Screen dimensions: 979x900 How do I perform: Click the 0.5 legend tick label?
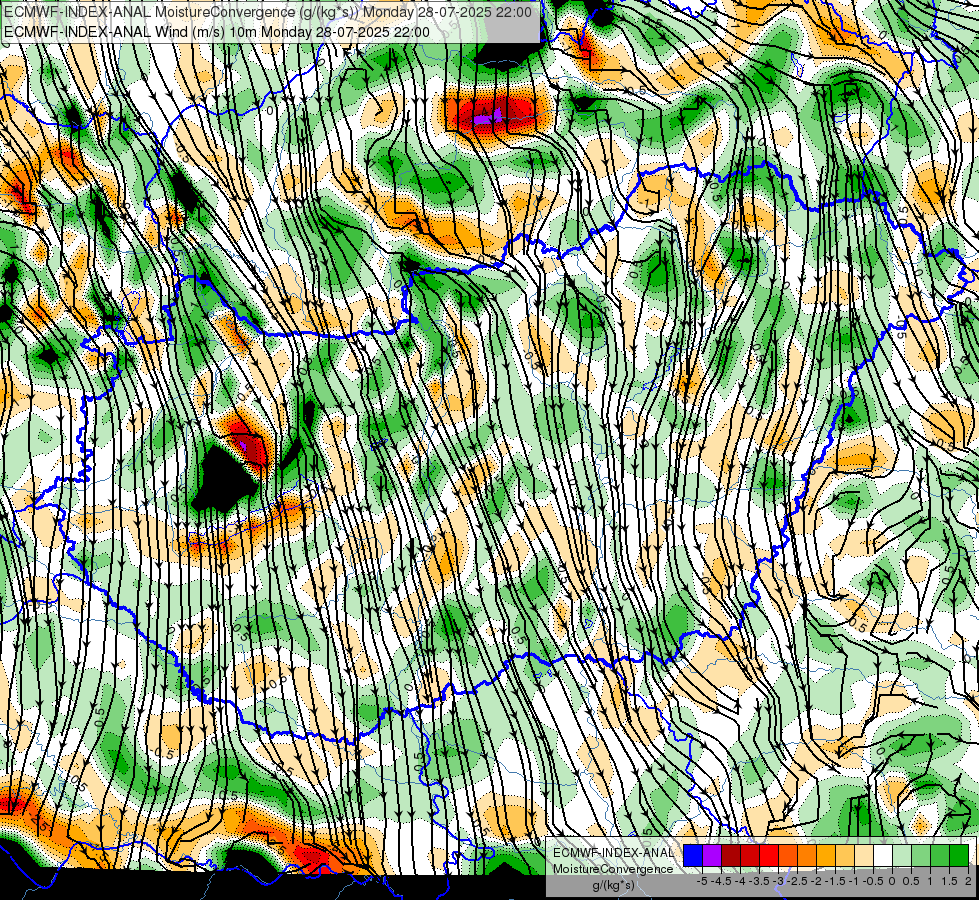pyautogui.click(x=911, y=881)
